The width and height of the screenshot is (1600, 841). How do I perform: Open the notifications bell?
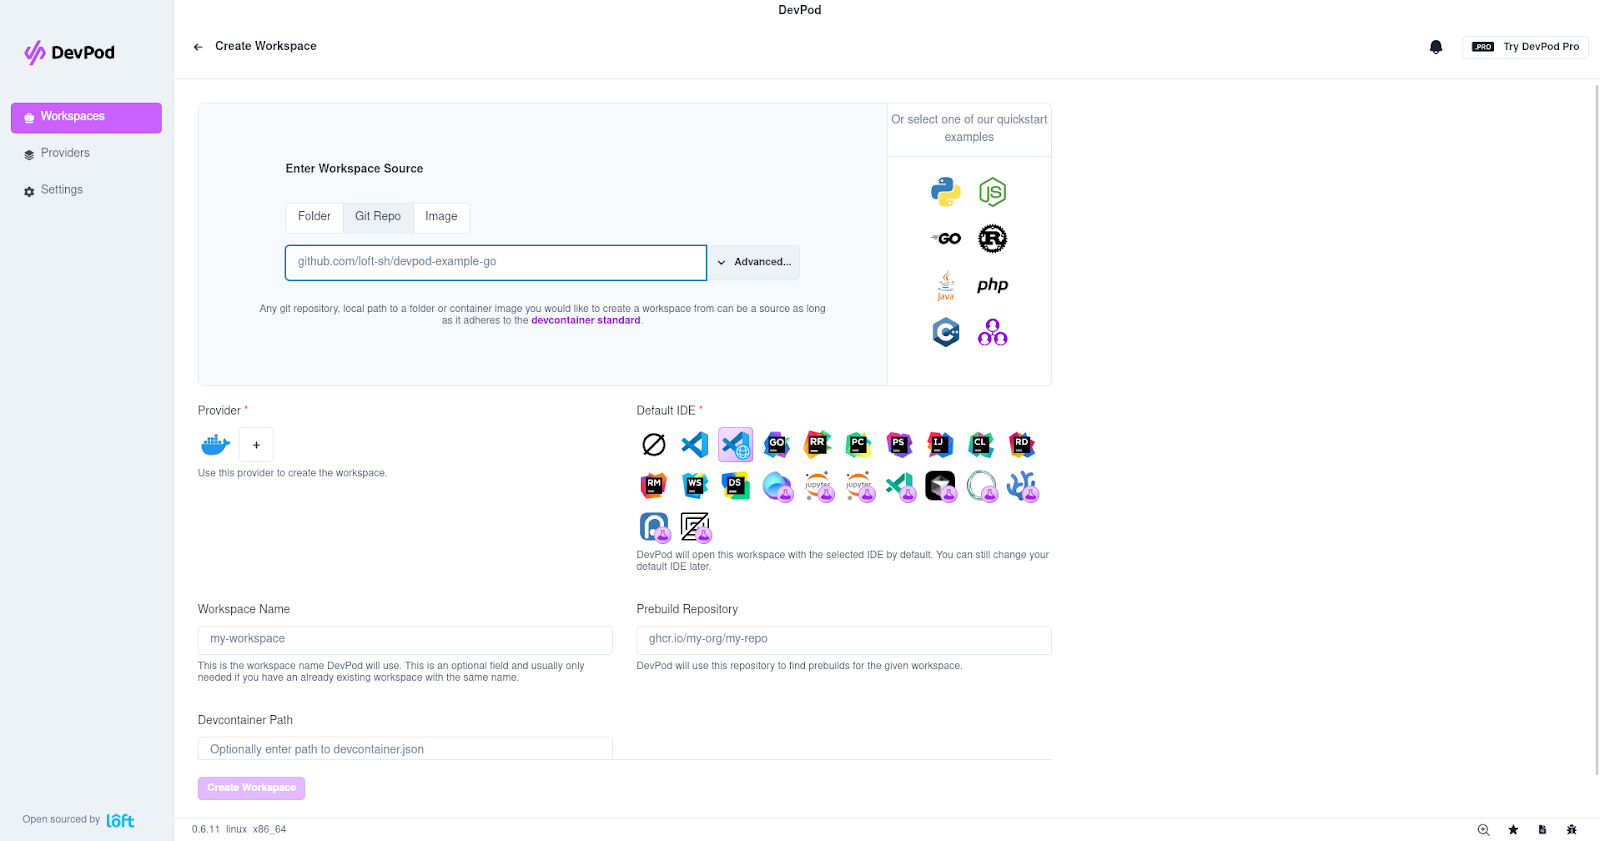(x=1436, y=47)
